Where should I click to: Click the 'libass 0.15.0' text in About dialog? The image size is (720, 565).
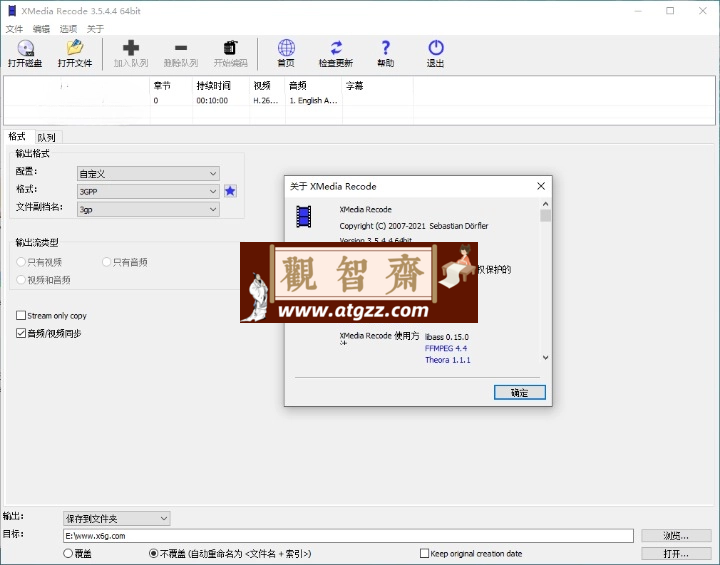pos(447,337)
